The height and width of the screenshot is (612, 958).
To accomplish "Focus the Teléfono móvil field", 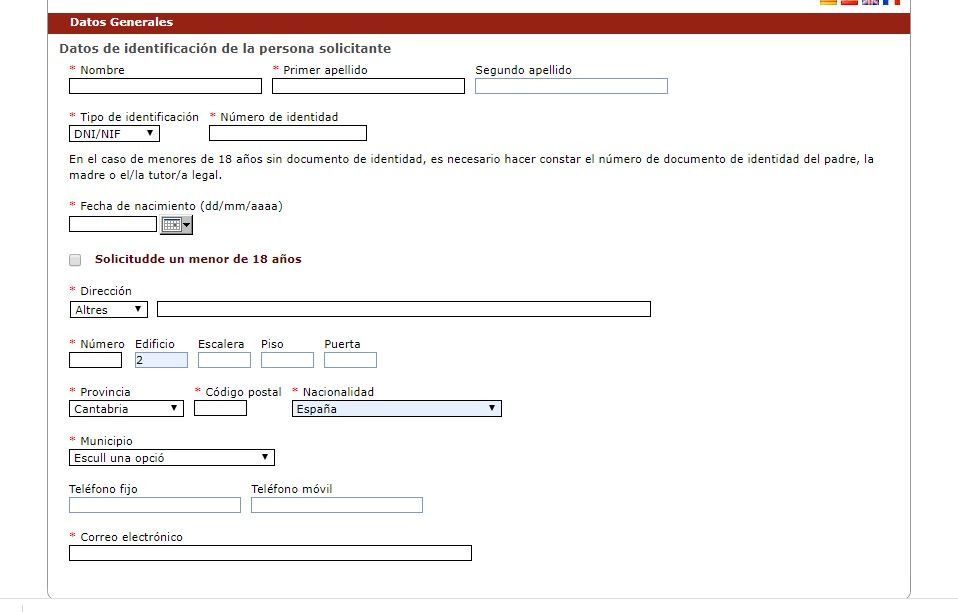I will [337, 505].
